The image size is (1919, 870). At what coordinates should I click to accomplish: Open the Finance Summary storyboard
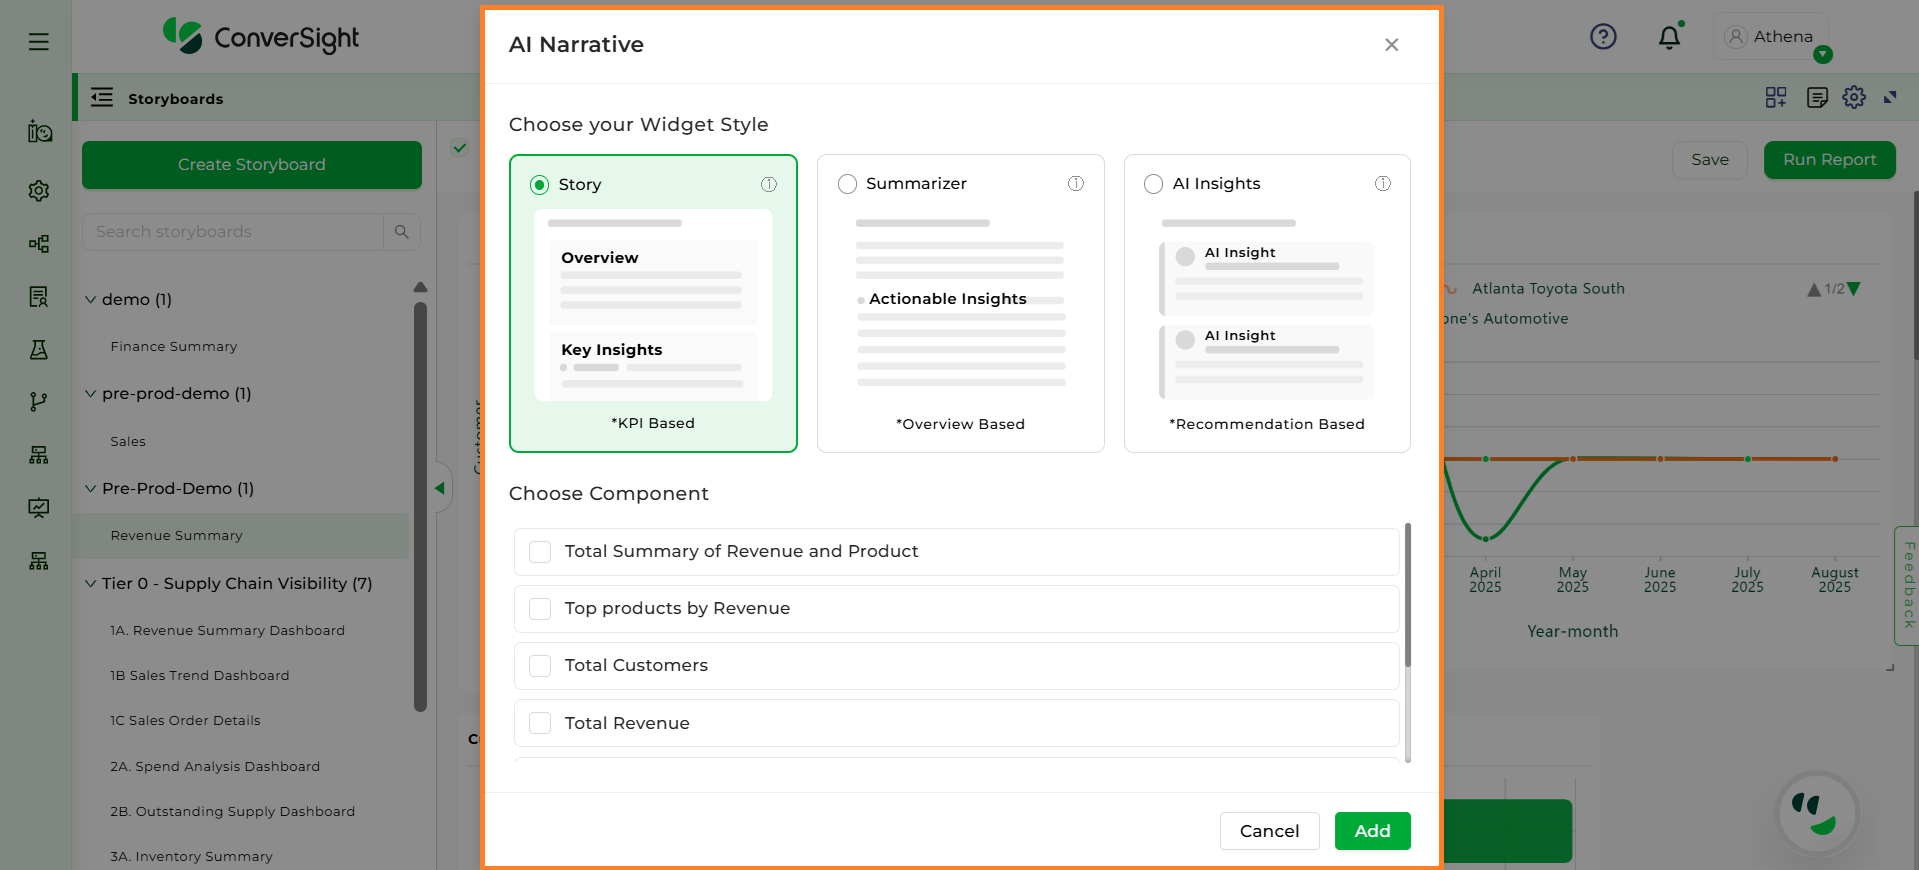[x=174, y=347]
